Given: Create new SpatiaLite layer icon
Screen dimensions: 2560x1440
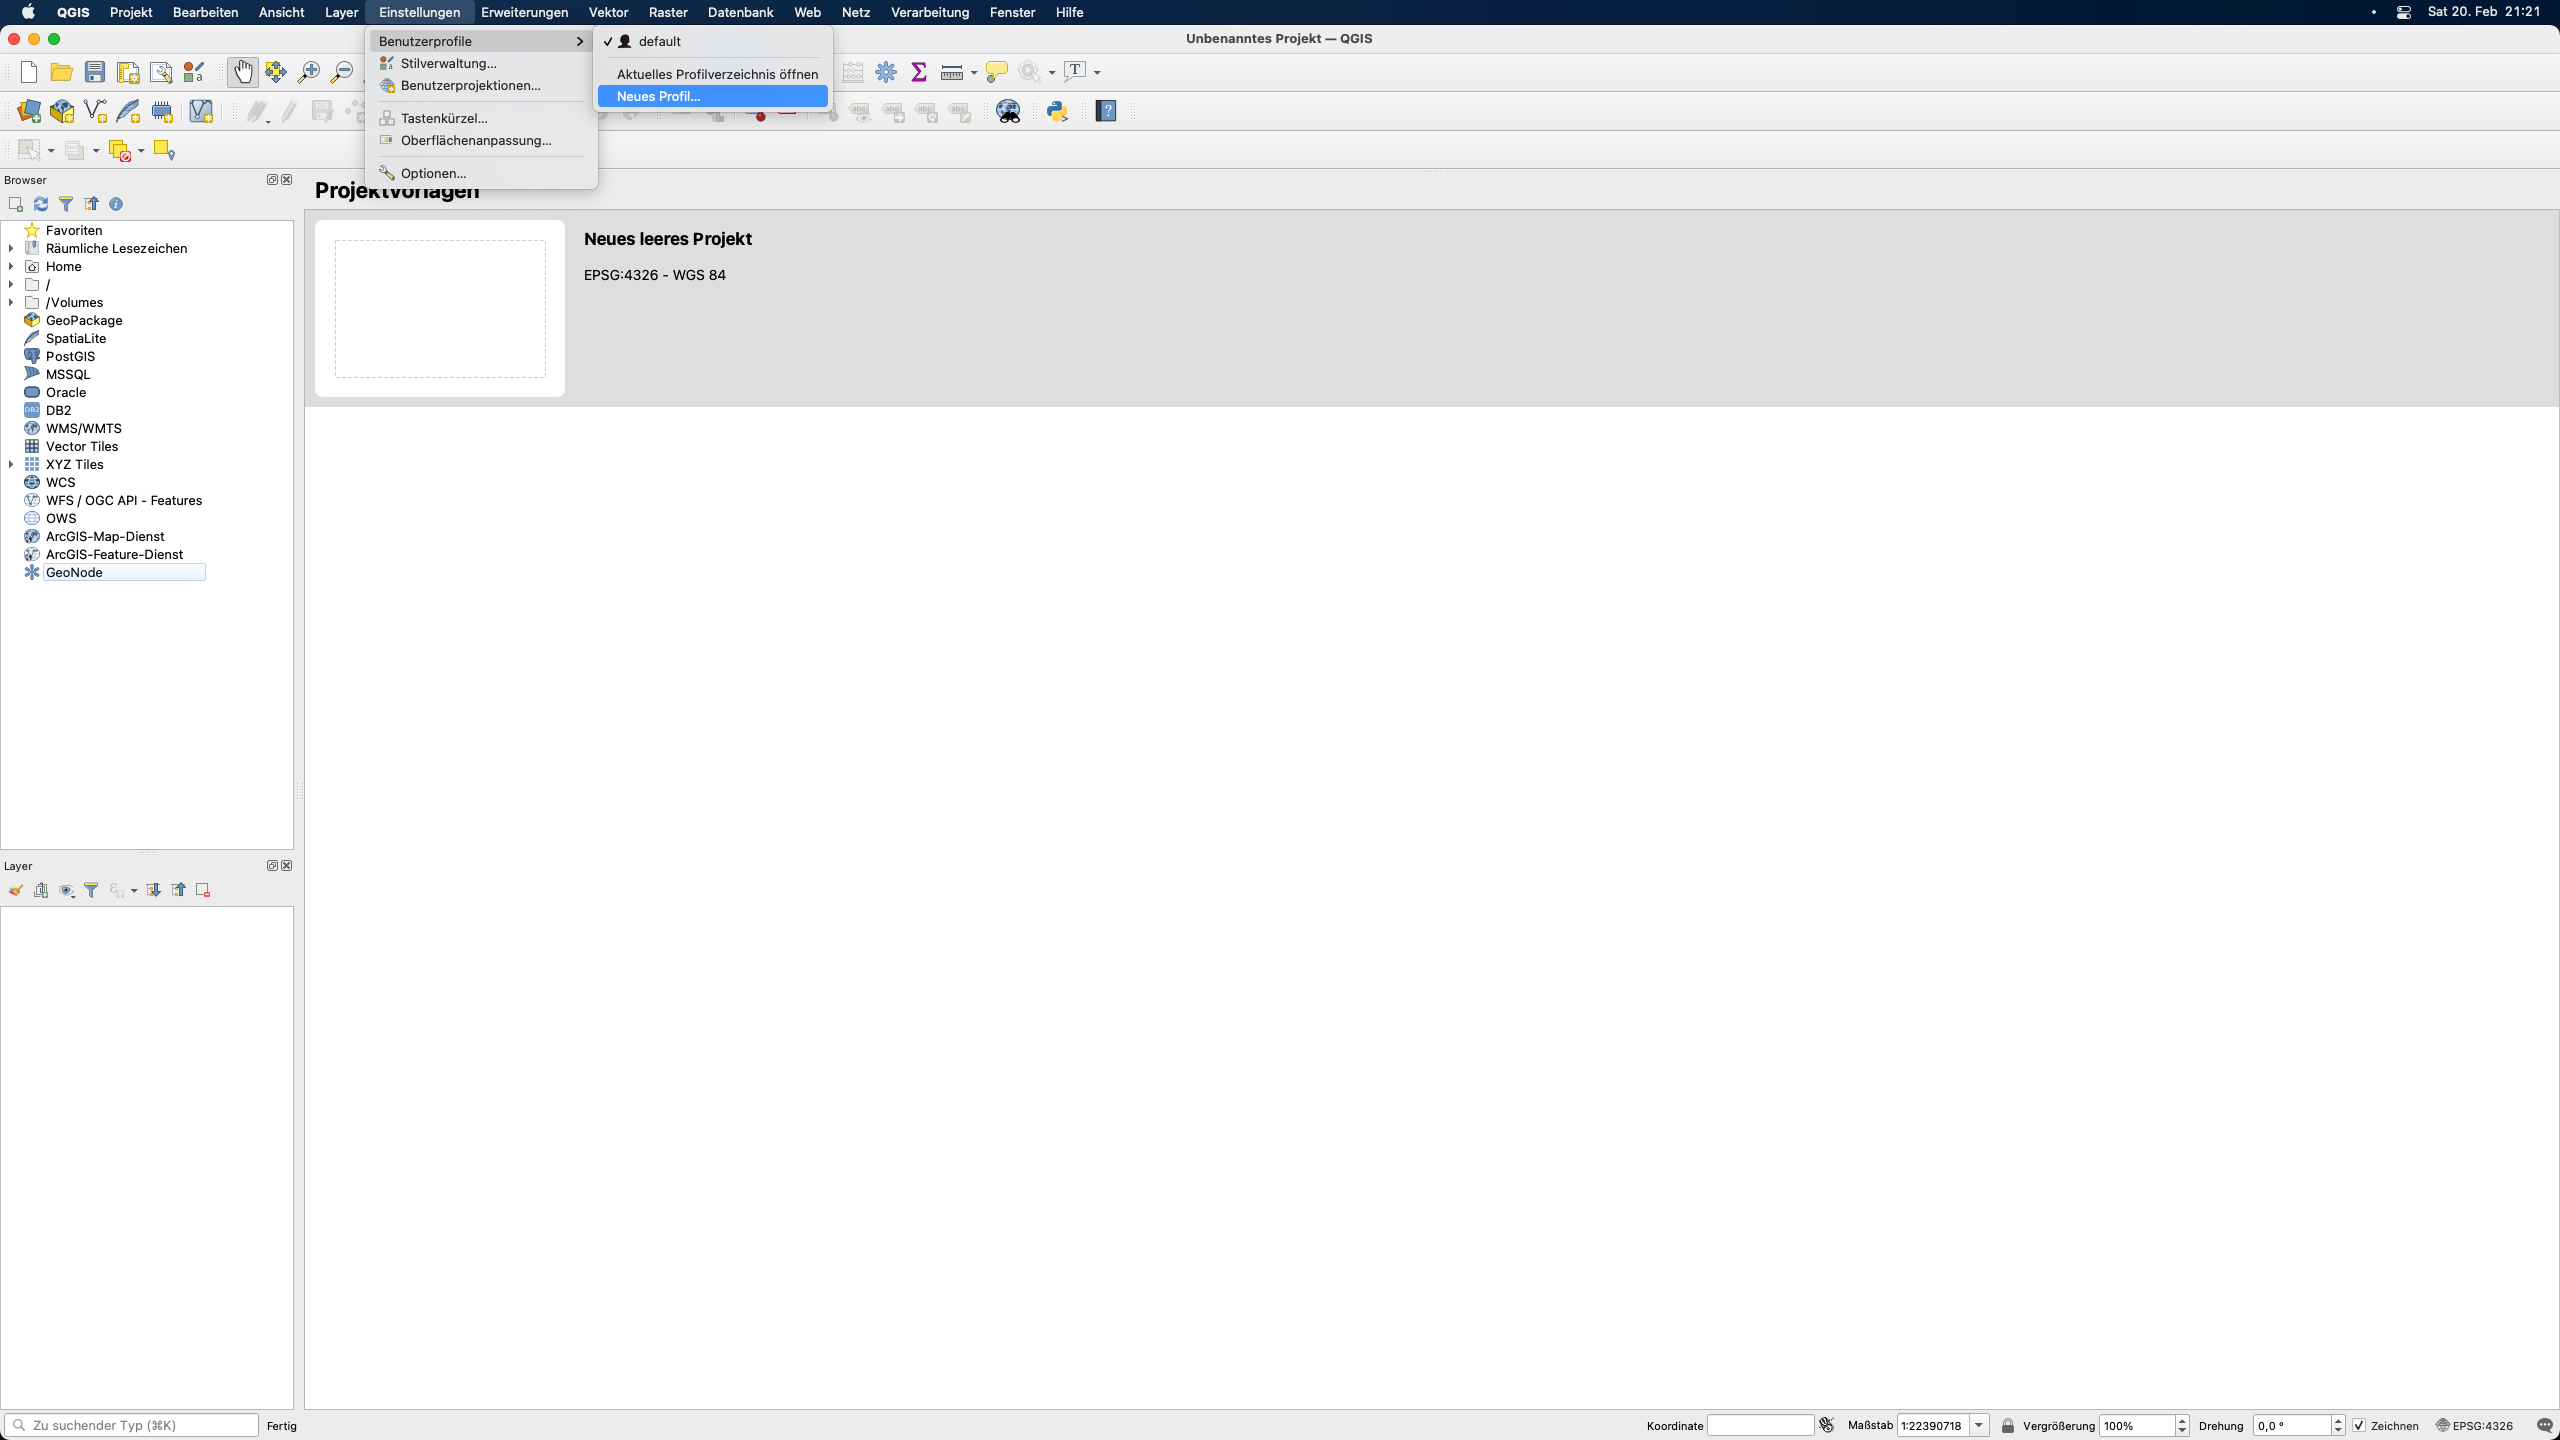Looking at the screenshot, I should [x=128, y=111].
